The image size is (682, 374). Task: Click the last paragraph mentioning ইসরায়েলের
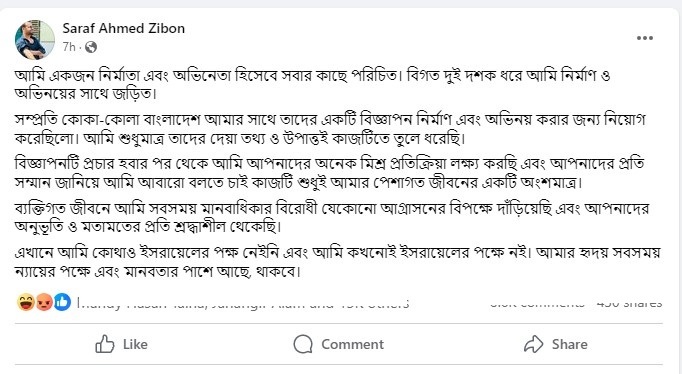[337, 262]
